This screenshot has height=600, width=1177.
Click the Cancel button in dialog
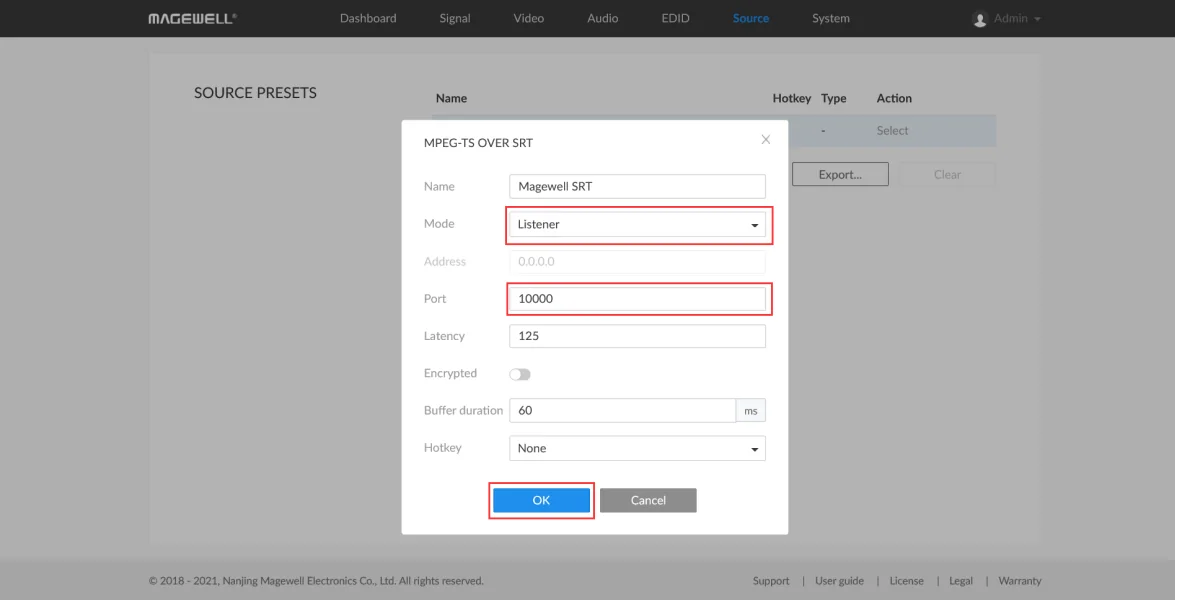(x=648, y=500)
